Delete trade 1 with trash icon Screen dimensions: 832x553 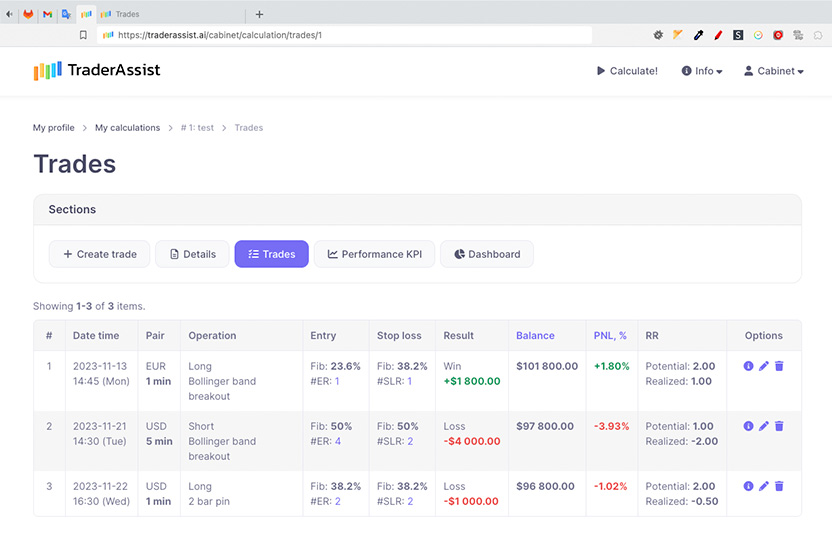779,367
